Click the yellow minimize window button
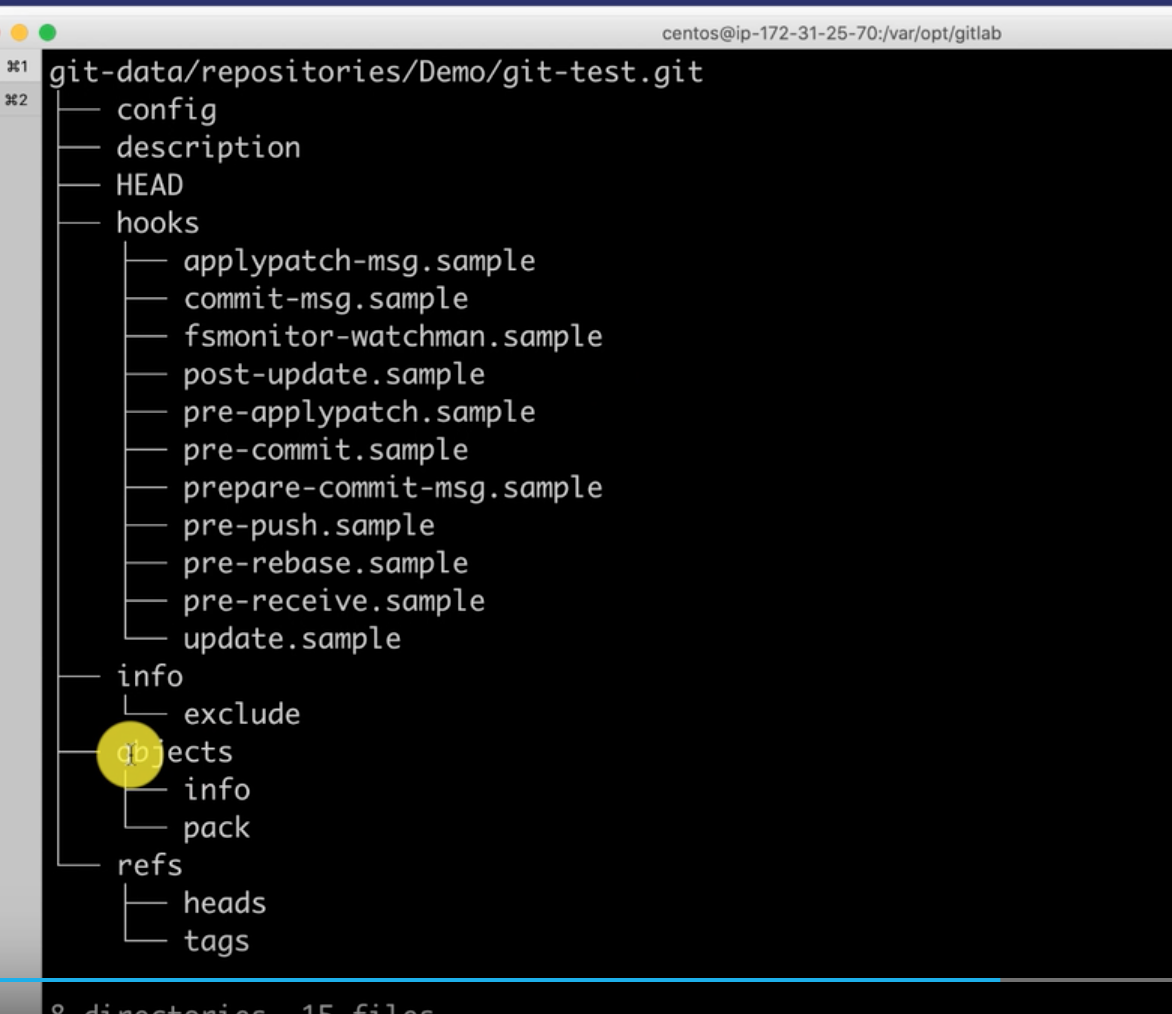Viewport: 1172px width, 1014px height. [19, 32]
